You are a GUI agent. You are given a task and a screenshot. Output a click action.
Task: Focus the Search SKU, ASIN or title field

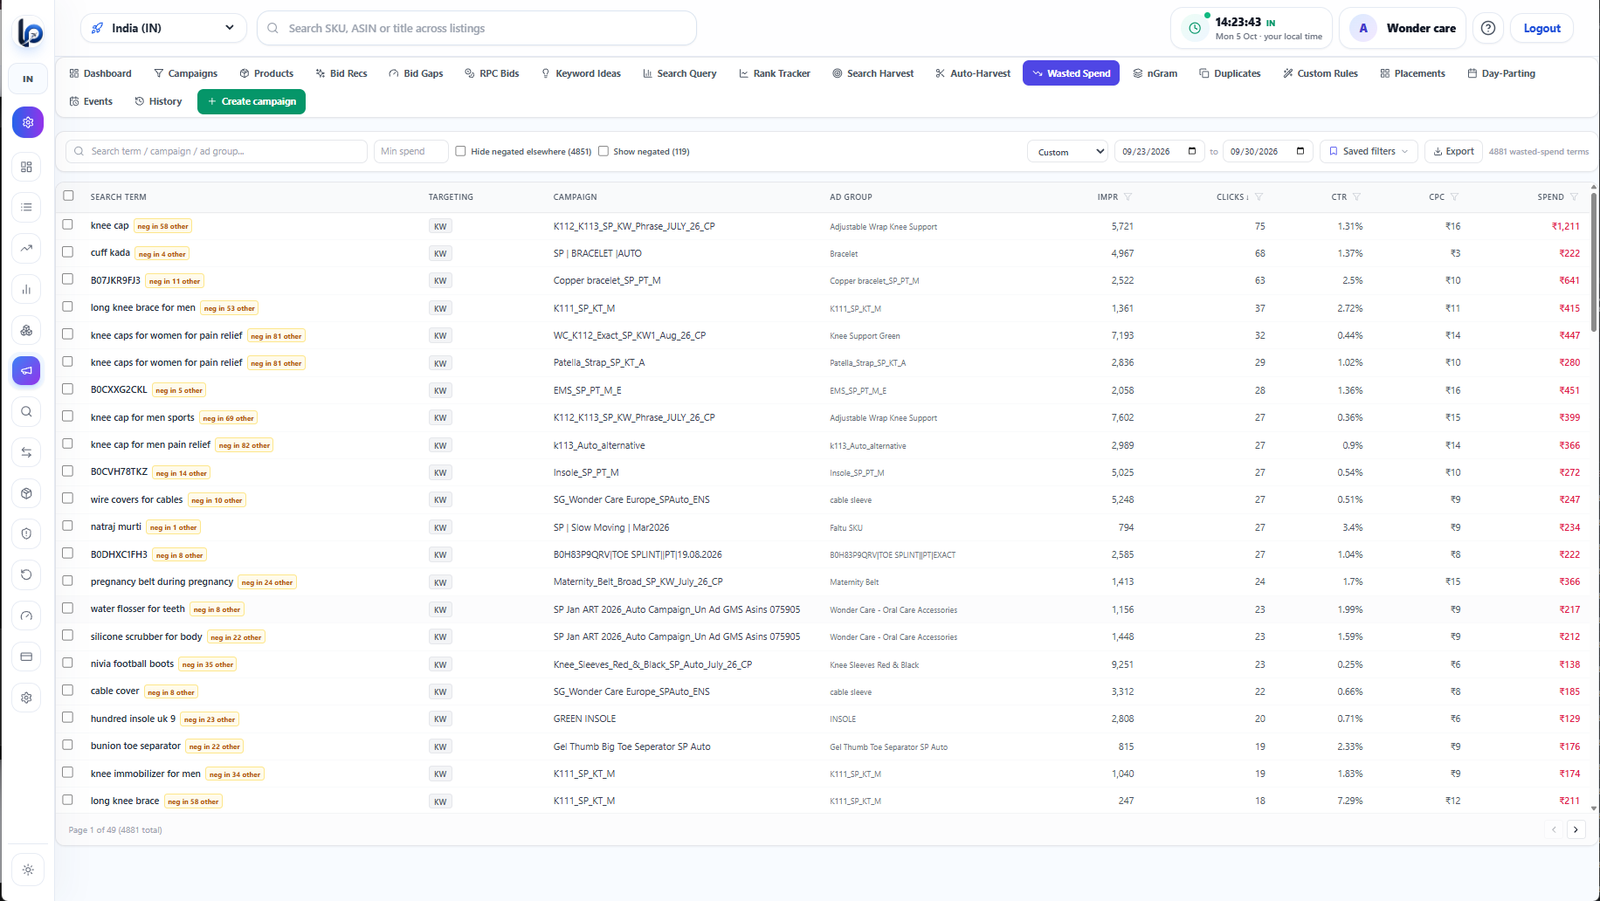coord(477,28)
